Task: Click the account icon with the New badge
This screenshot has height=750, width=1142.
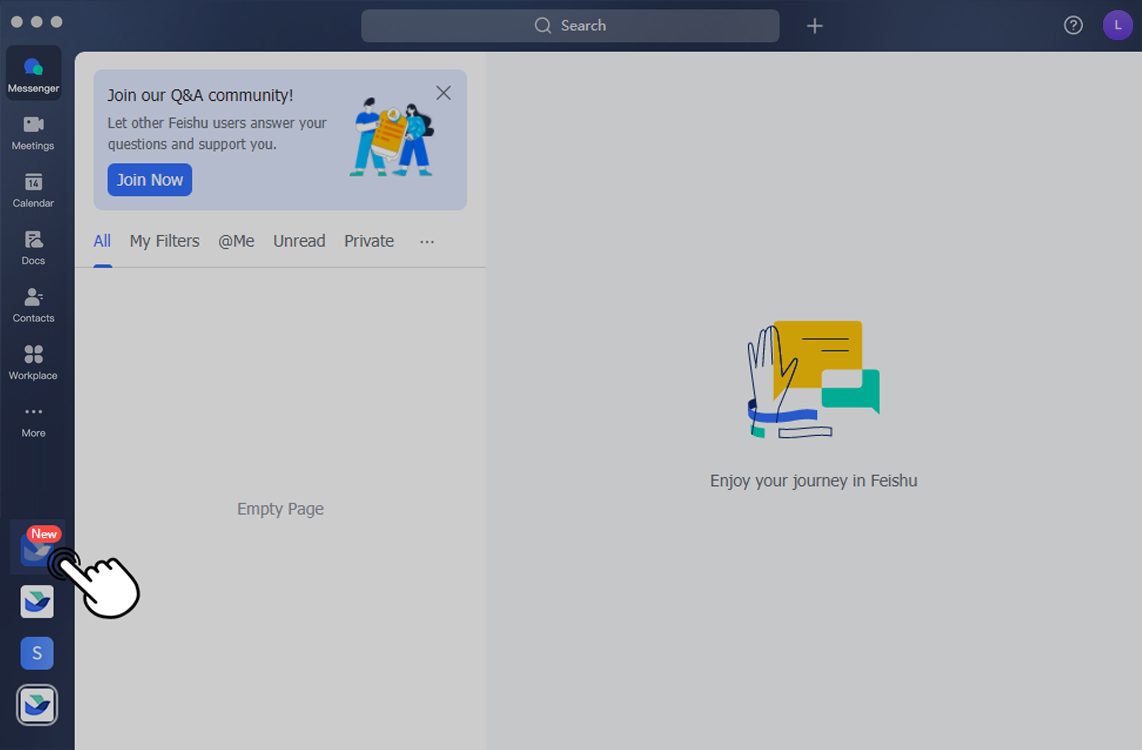Action: 36,548
